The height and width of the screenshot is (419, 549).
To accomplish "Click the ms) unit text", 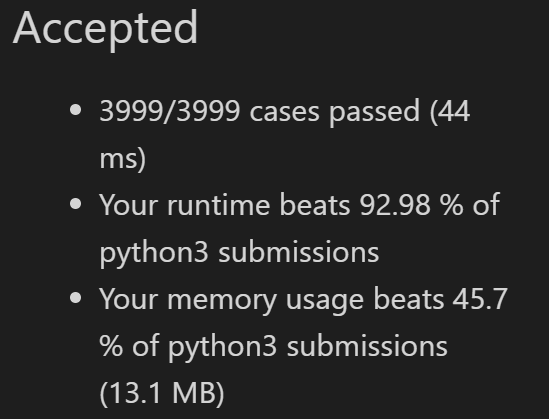I will 123,159.
